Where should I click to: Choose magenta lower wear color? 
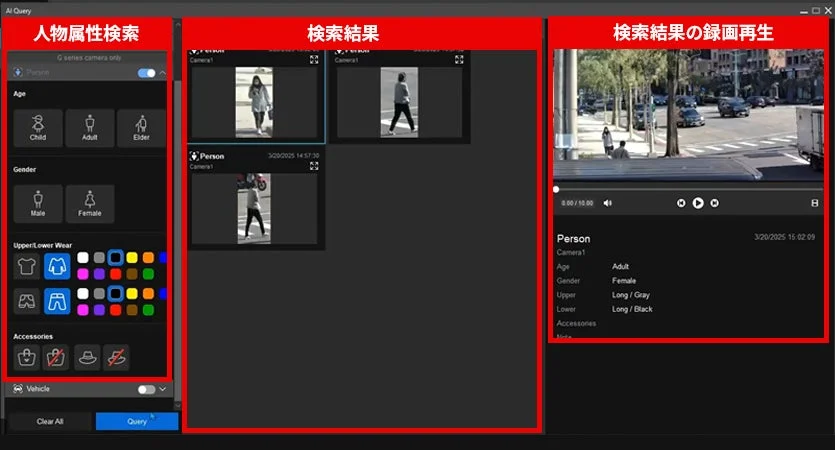coord(83,310)
